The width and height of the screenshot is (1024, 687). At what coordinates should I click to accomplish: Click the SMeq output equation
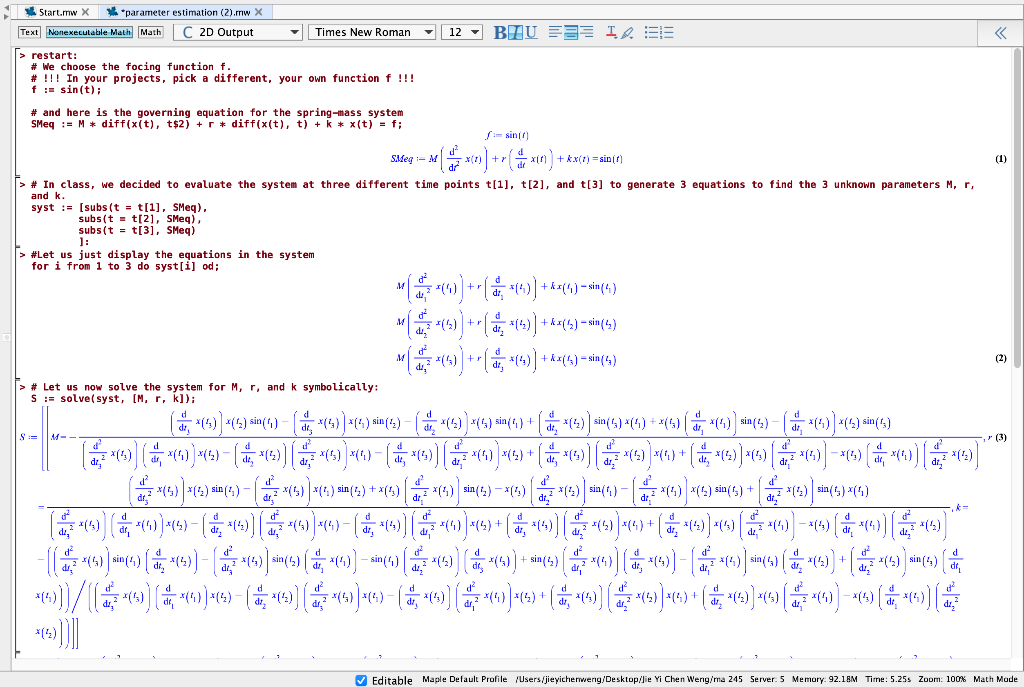(x=506, y=159)
